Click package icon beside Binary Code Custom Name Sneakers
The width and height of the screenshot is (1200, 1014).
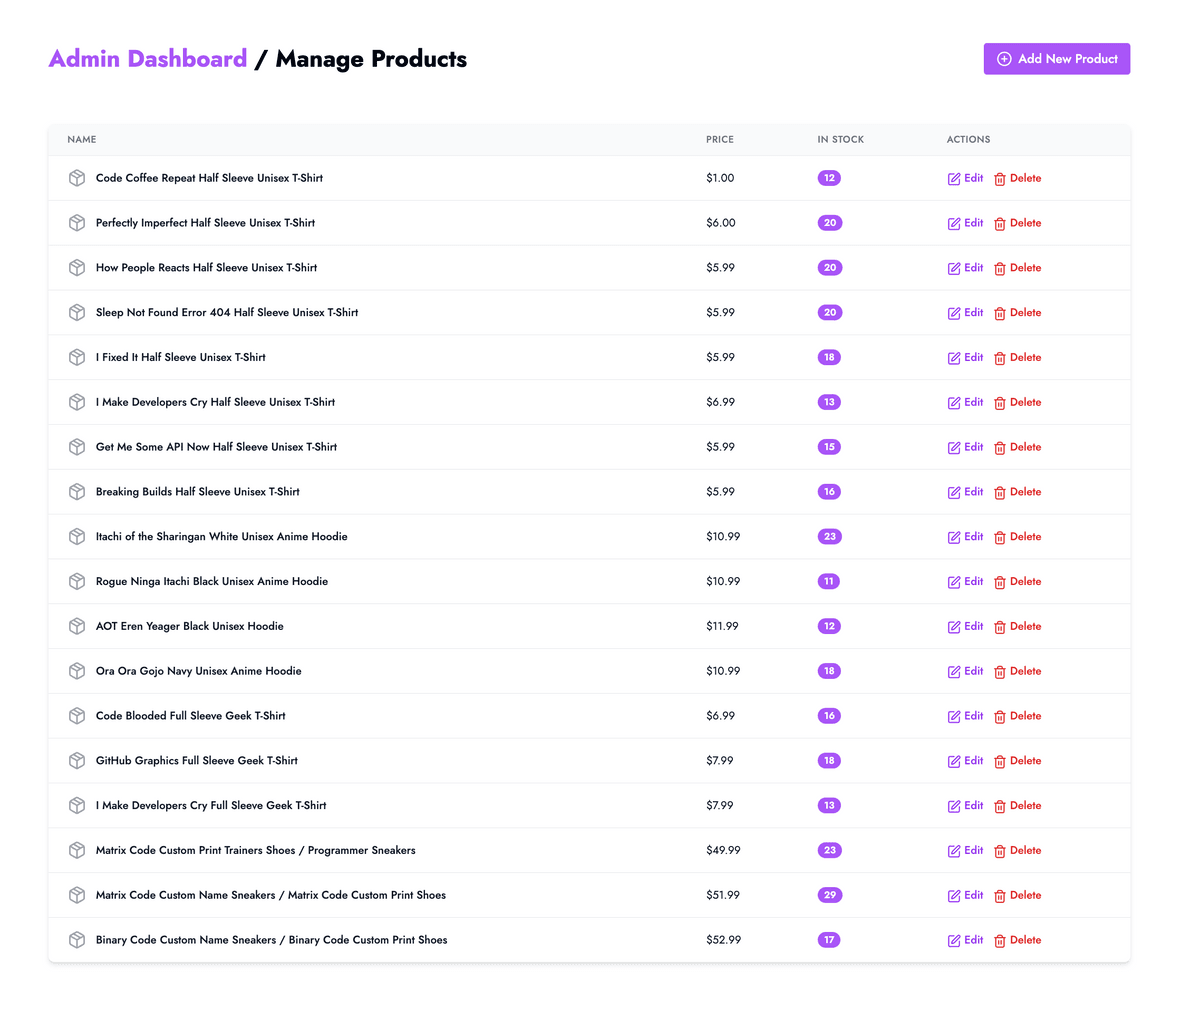tap(77, 940)
